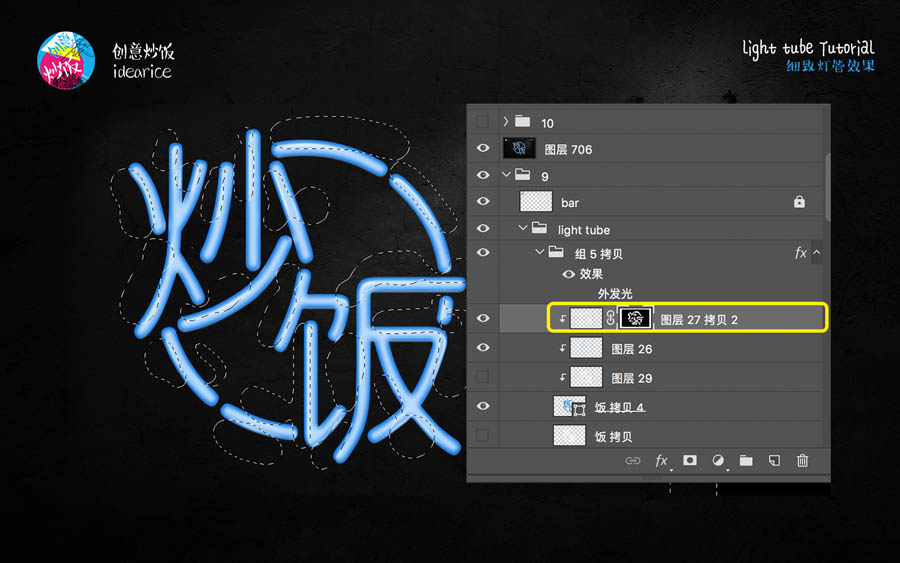Click the mask link icon on 图层 27 拷贝 2
900x563 pixels.
pyautogui.click(x=610, y=318)
